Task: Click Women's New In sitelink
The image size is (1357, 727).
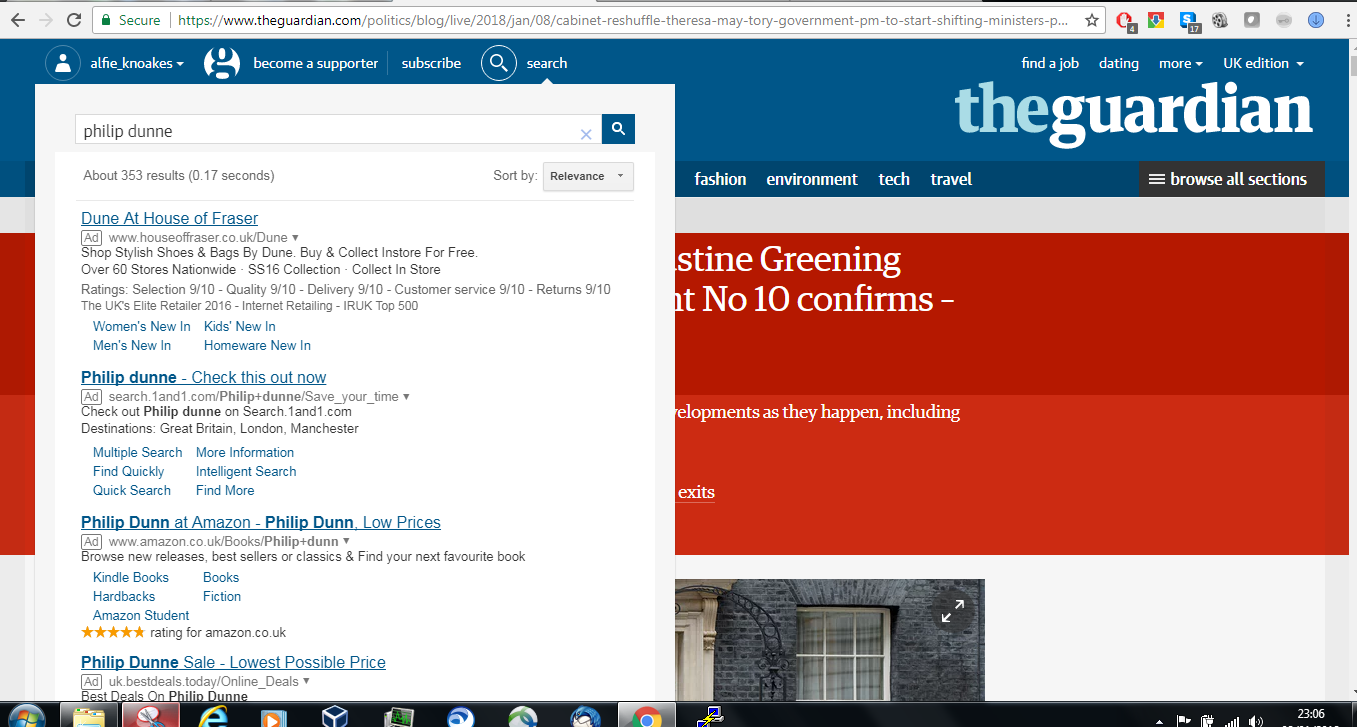Action: click(x=142, y=326)
